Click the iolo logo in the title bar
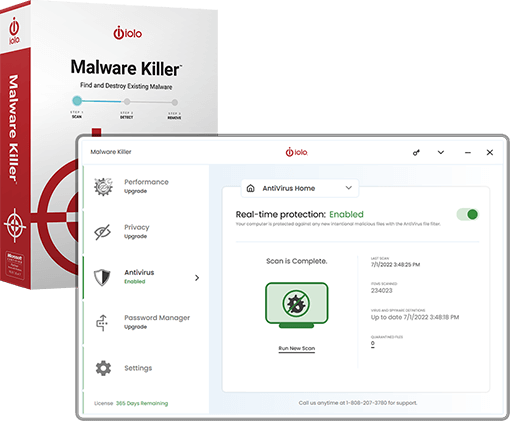The width and height of the screenshot is (510, 421). click(x=296, y=152)
